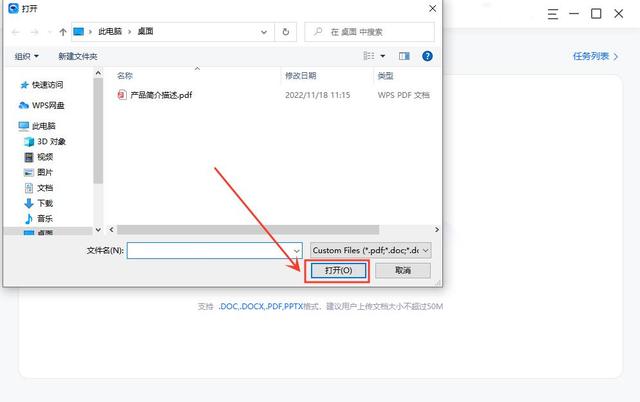Open the Custom Files type filter
Image resolution: width=640 pixels, height=402 pixels.
point(371,250)
